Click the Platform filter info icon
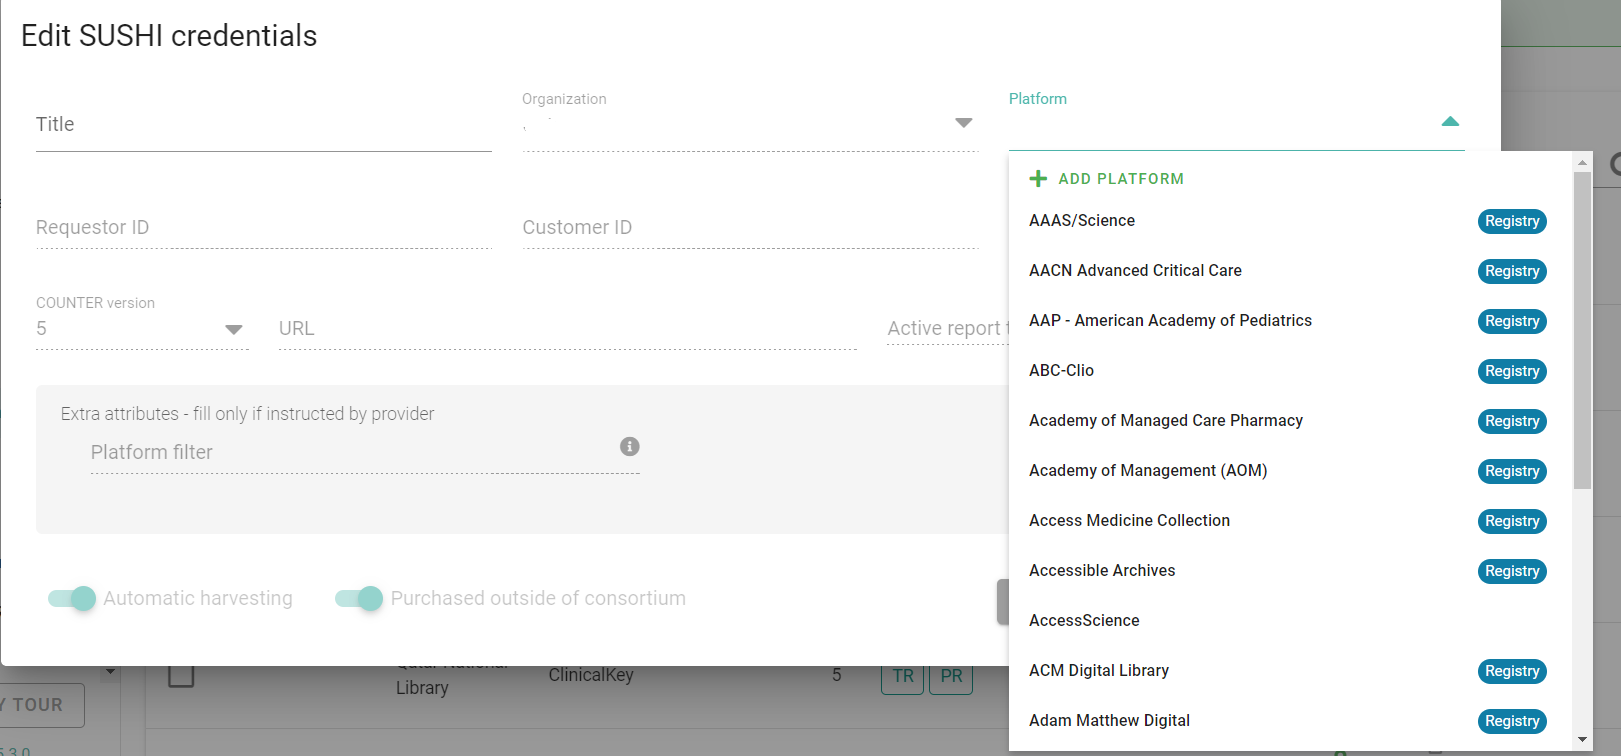Viewport: 1621px width, 756px height. 629,446
